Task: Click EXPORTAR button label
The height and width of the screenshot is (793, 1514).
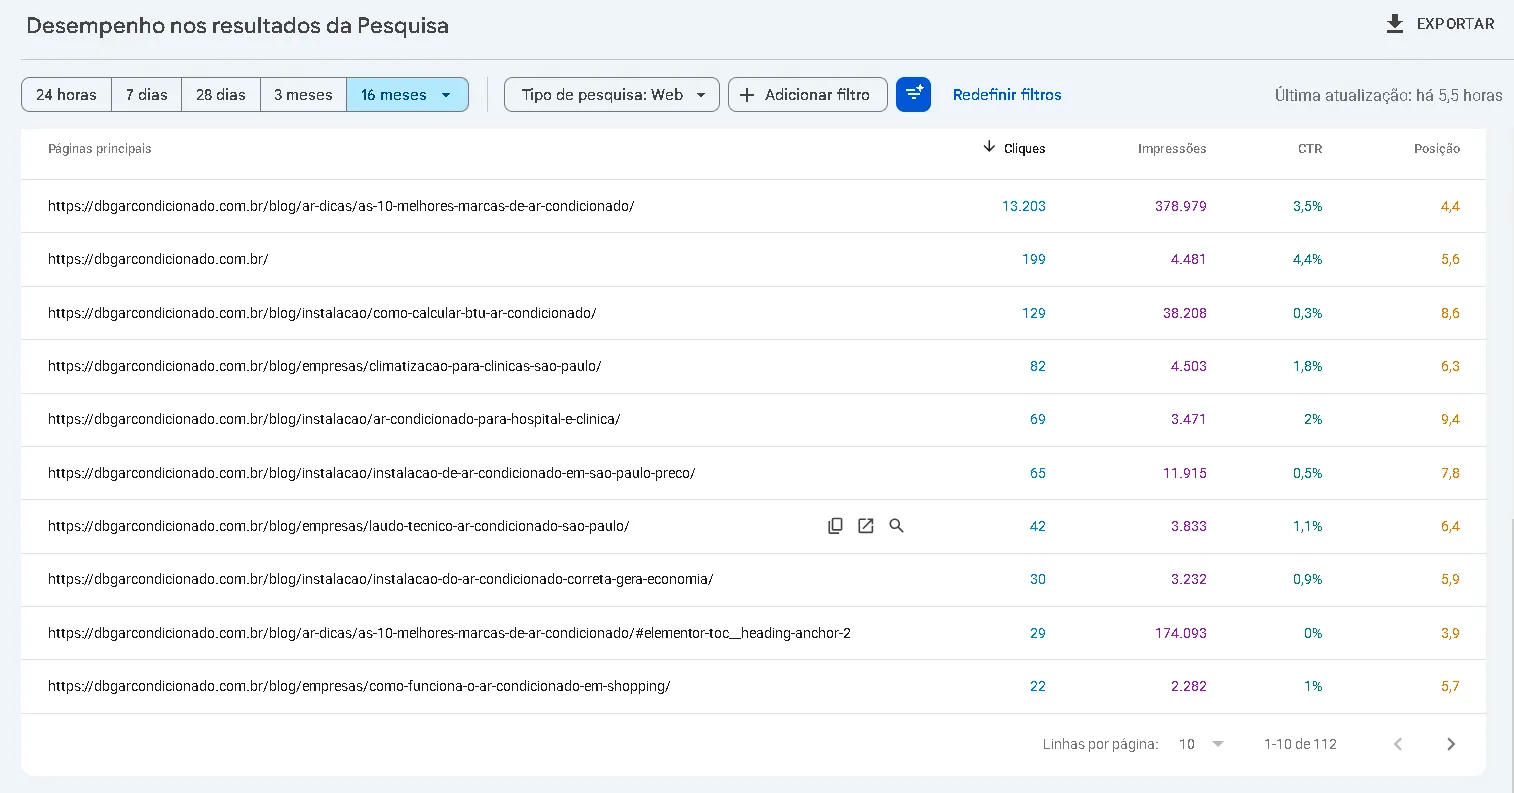Action: 1456,24
